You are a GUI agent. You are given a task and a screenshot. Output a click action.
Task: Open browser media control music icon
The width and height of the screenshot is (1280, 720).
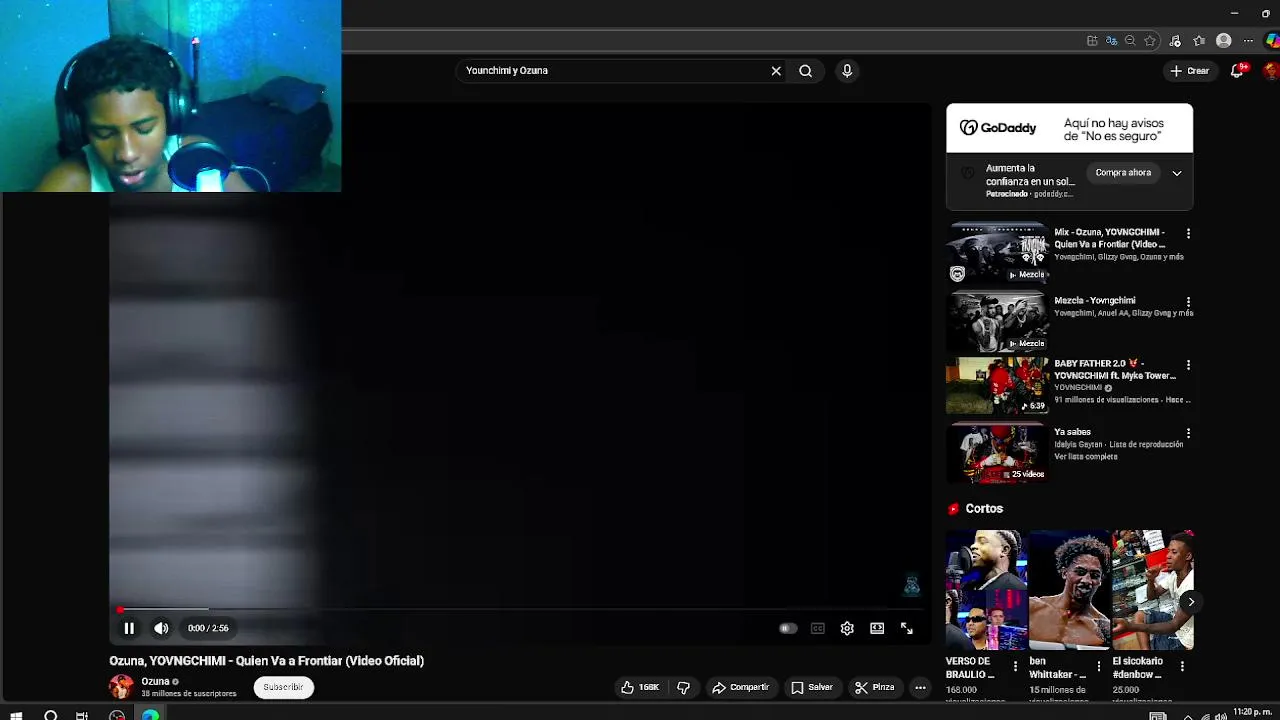click(1175, 41)
